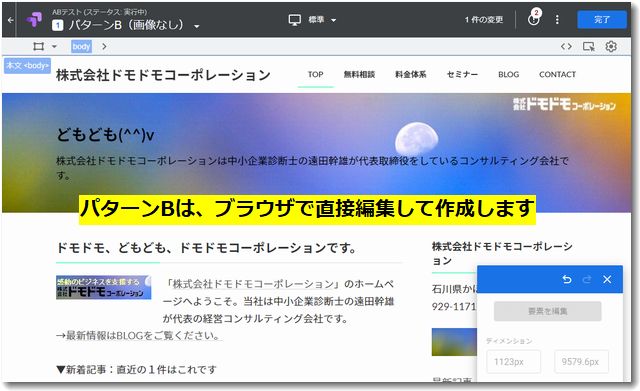Click the back arrow in top bar

tap(10, 20)
